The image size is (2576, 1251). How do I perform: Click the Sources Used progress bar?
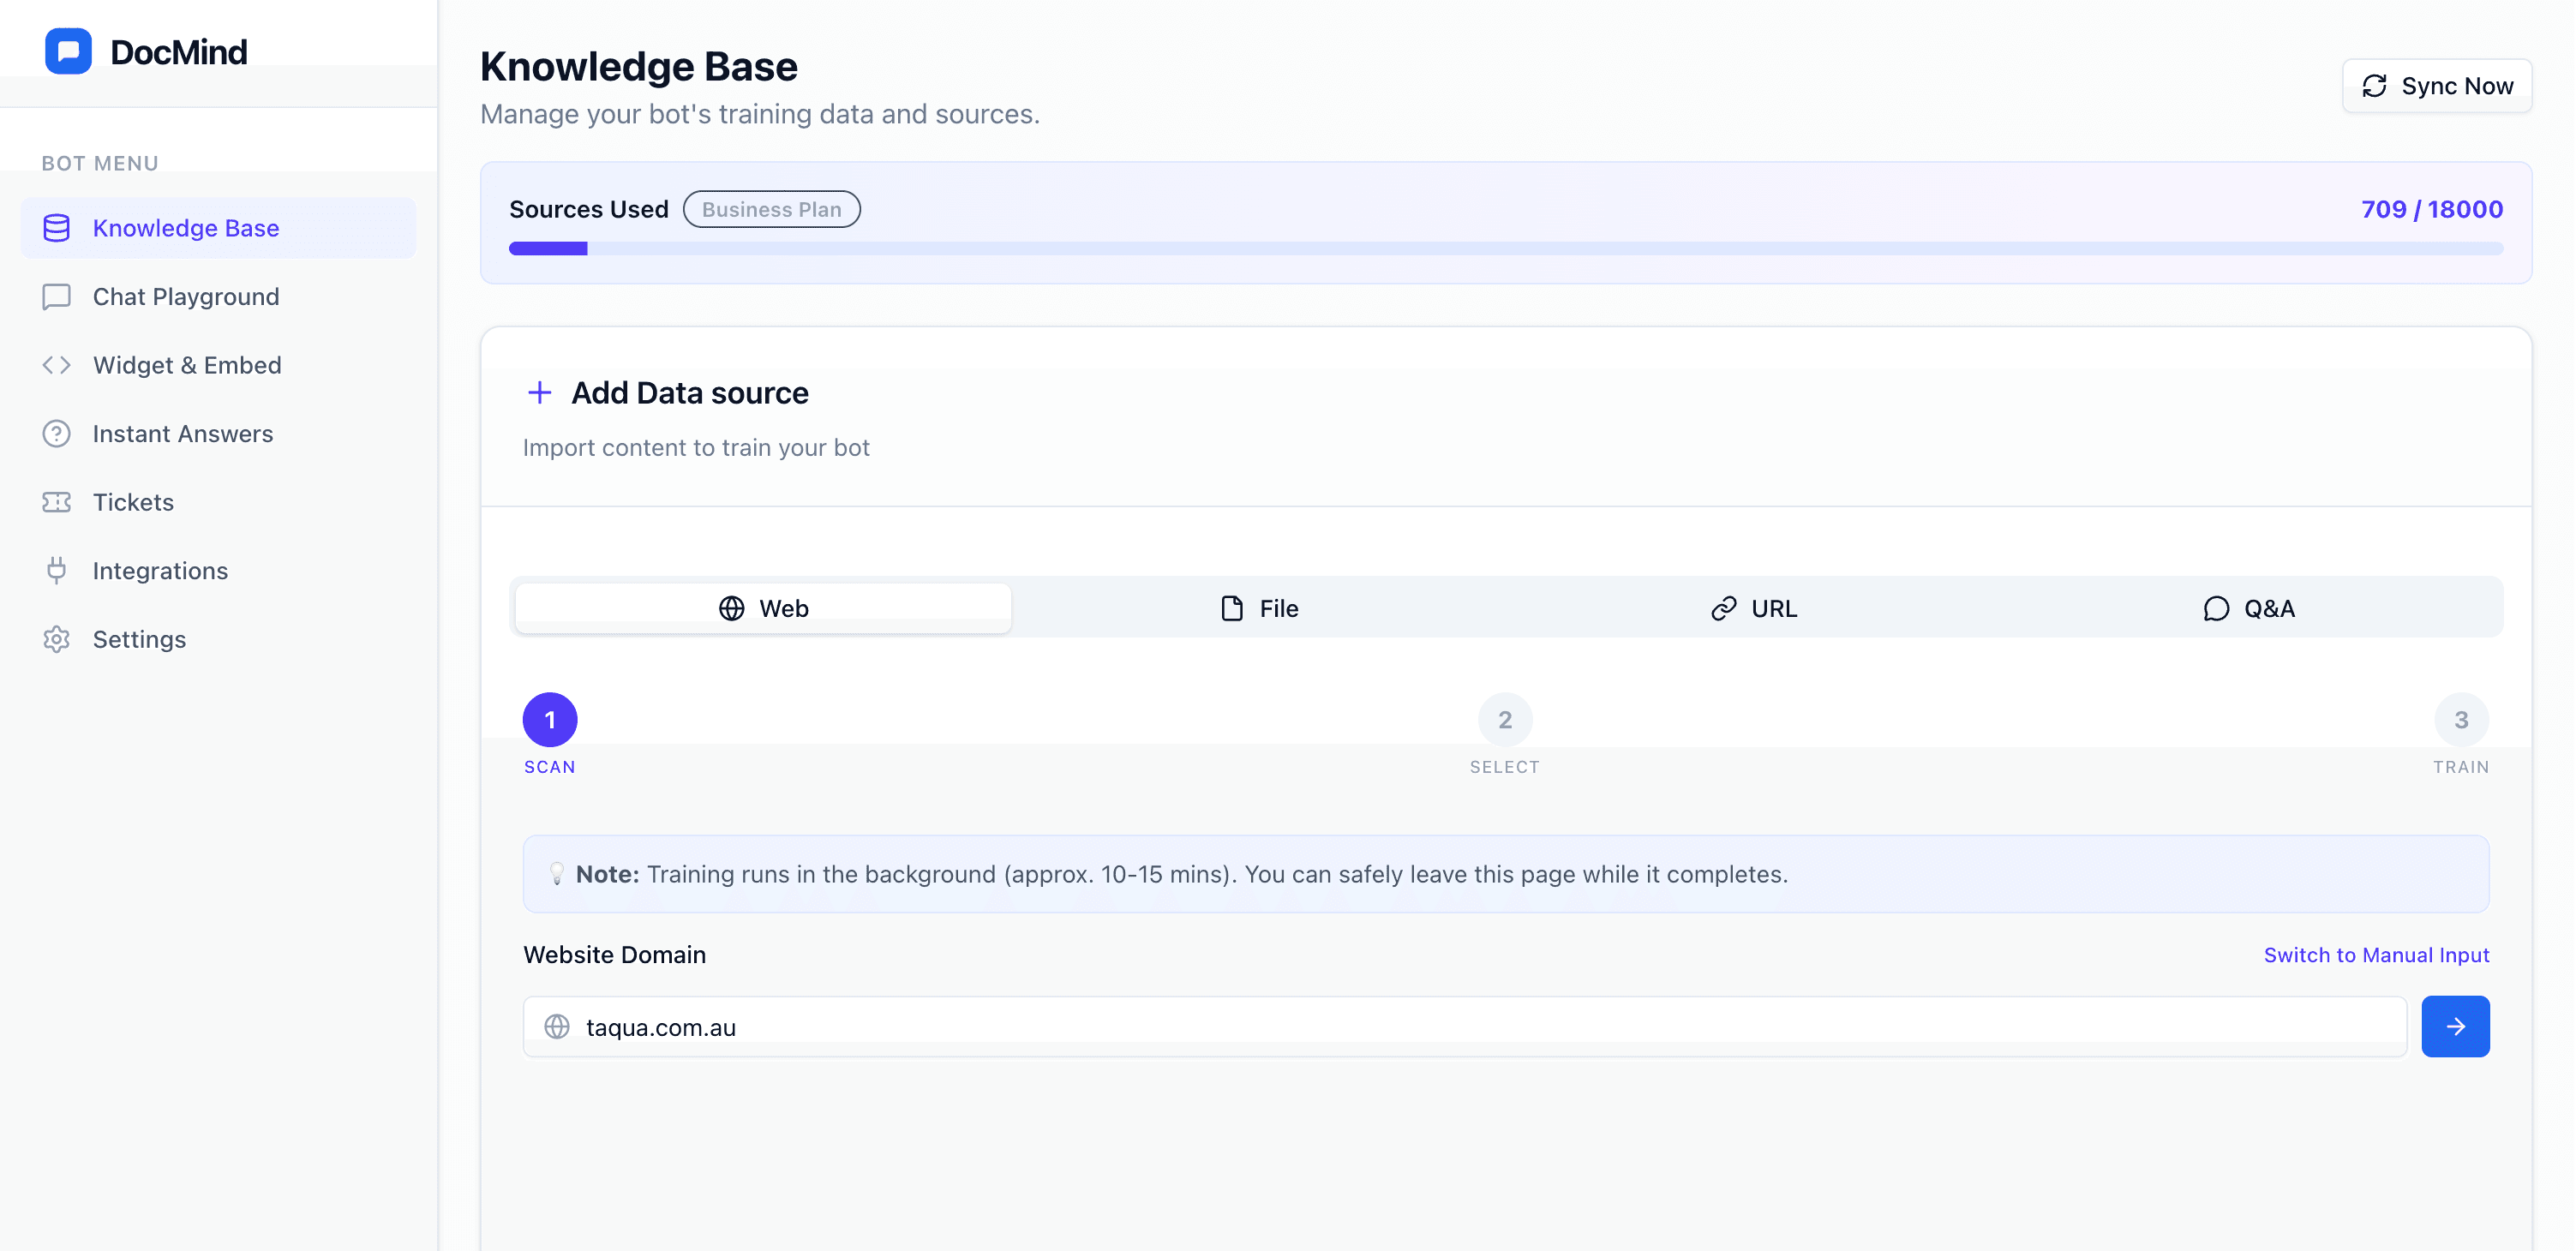click(1505, 247)
